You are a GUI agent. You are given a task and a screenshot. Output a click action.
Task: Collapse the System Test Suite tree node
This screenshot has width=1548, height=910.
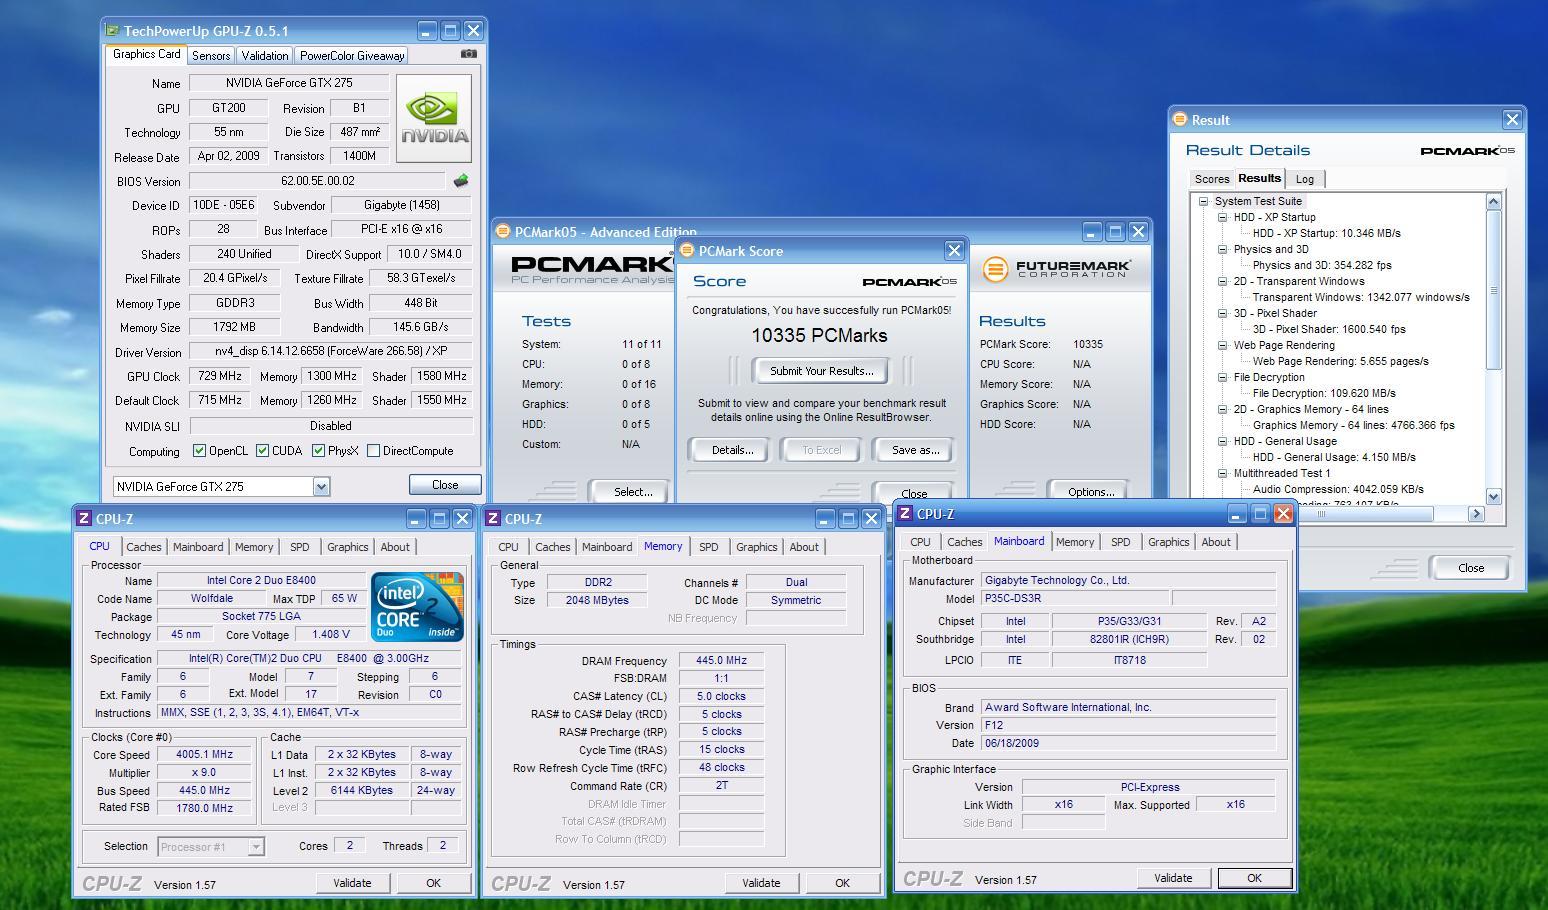[x=1204, y=201]
